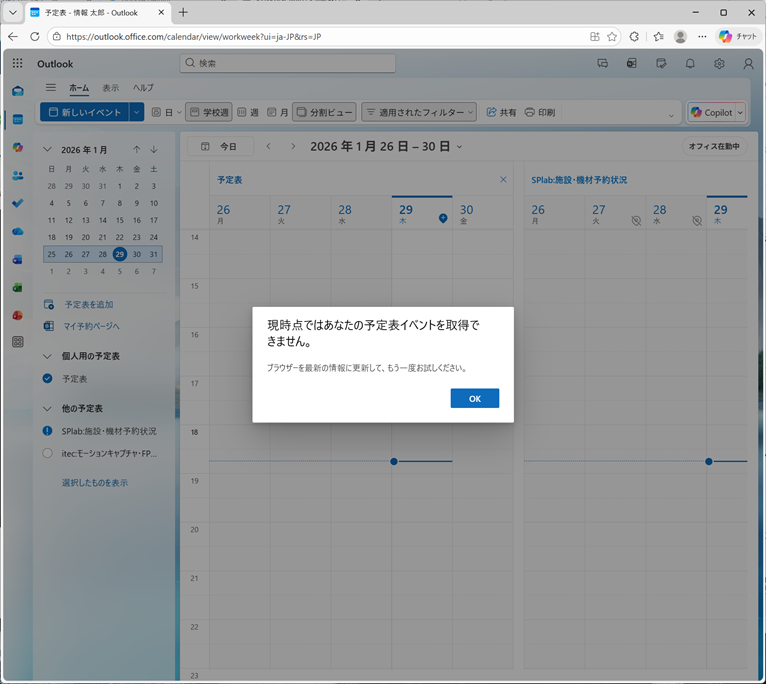767x685 pixels.
Task: Click the 予定表を追加 link
Action: point(88,304)
